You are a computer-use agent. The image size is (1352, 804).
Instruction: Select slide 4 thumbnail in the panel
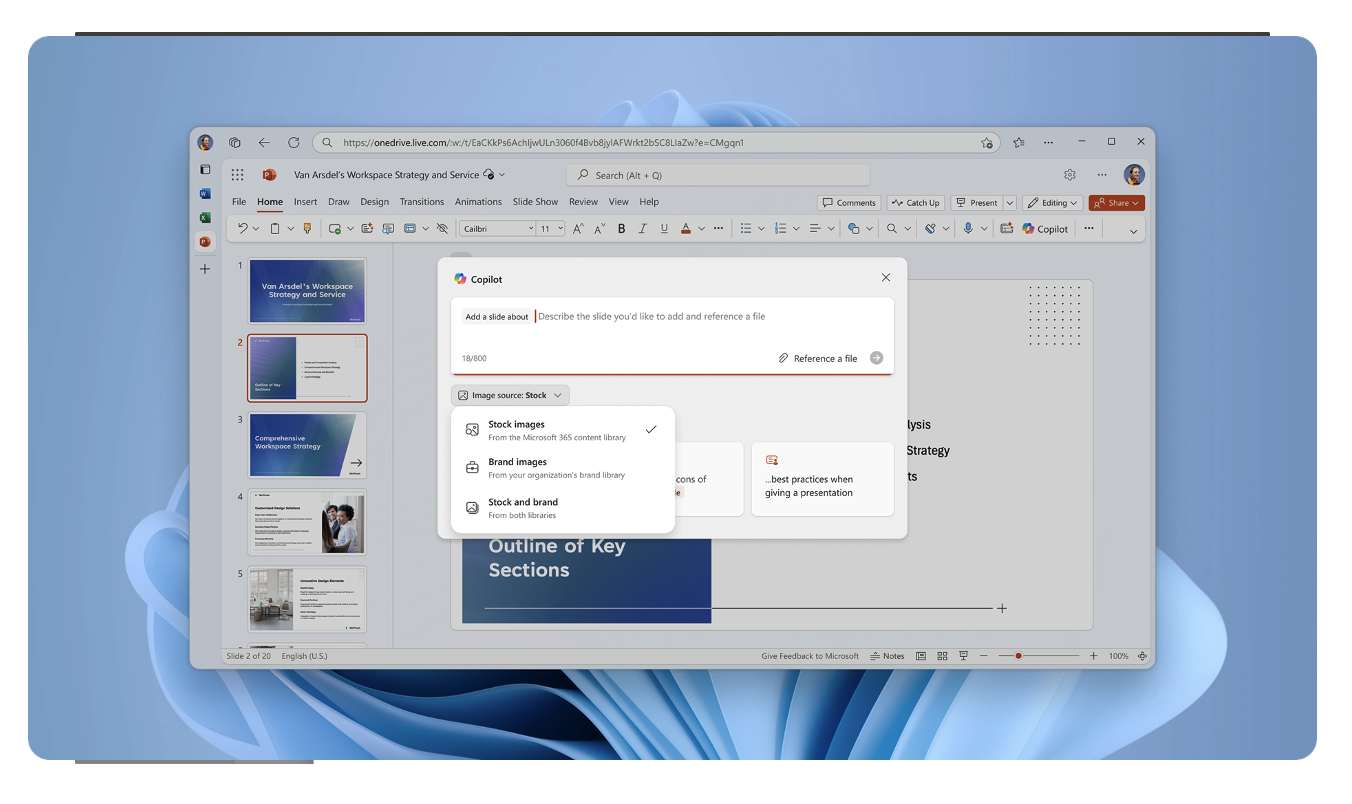point(307,523)
